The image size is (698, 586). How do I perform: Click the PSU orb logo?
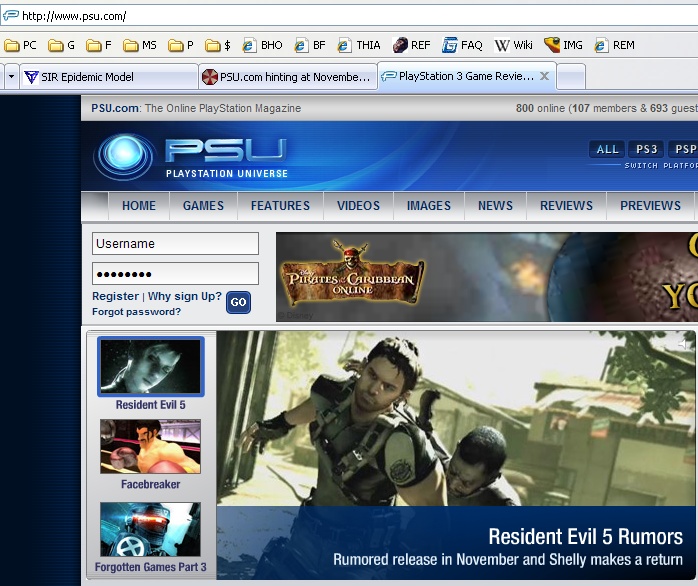coord(124,157)
